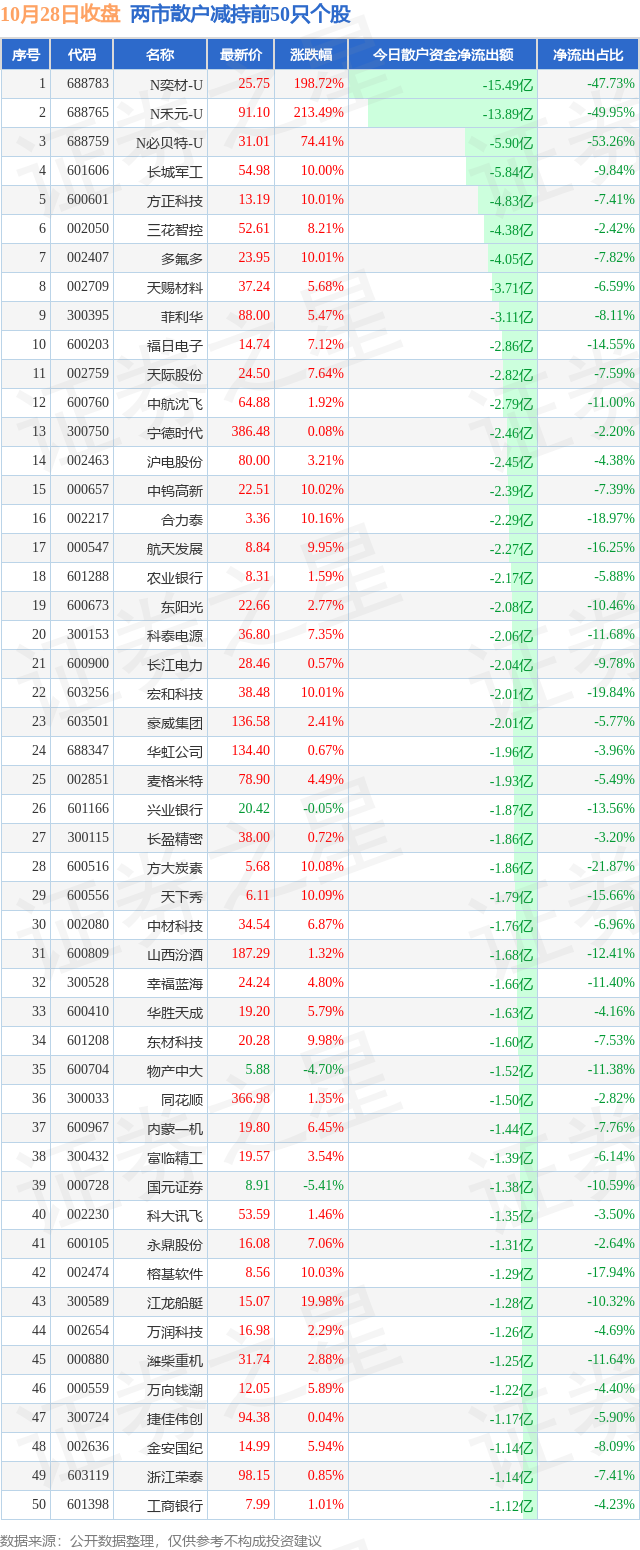Click stock name N必贝特-U

[169, 142]
